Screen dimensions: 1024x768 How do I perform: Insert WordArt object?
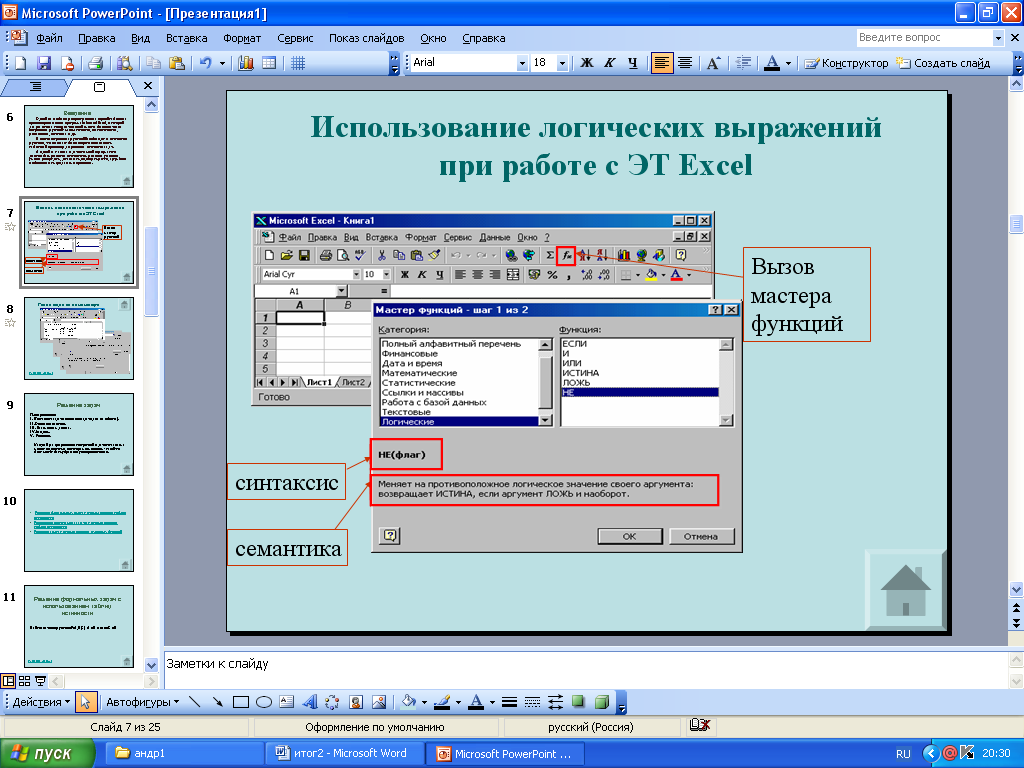pos(310,702)
